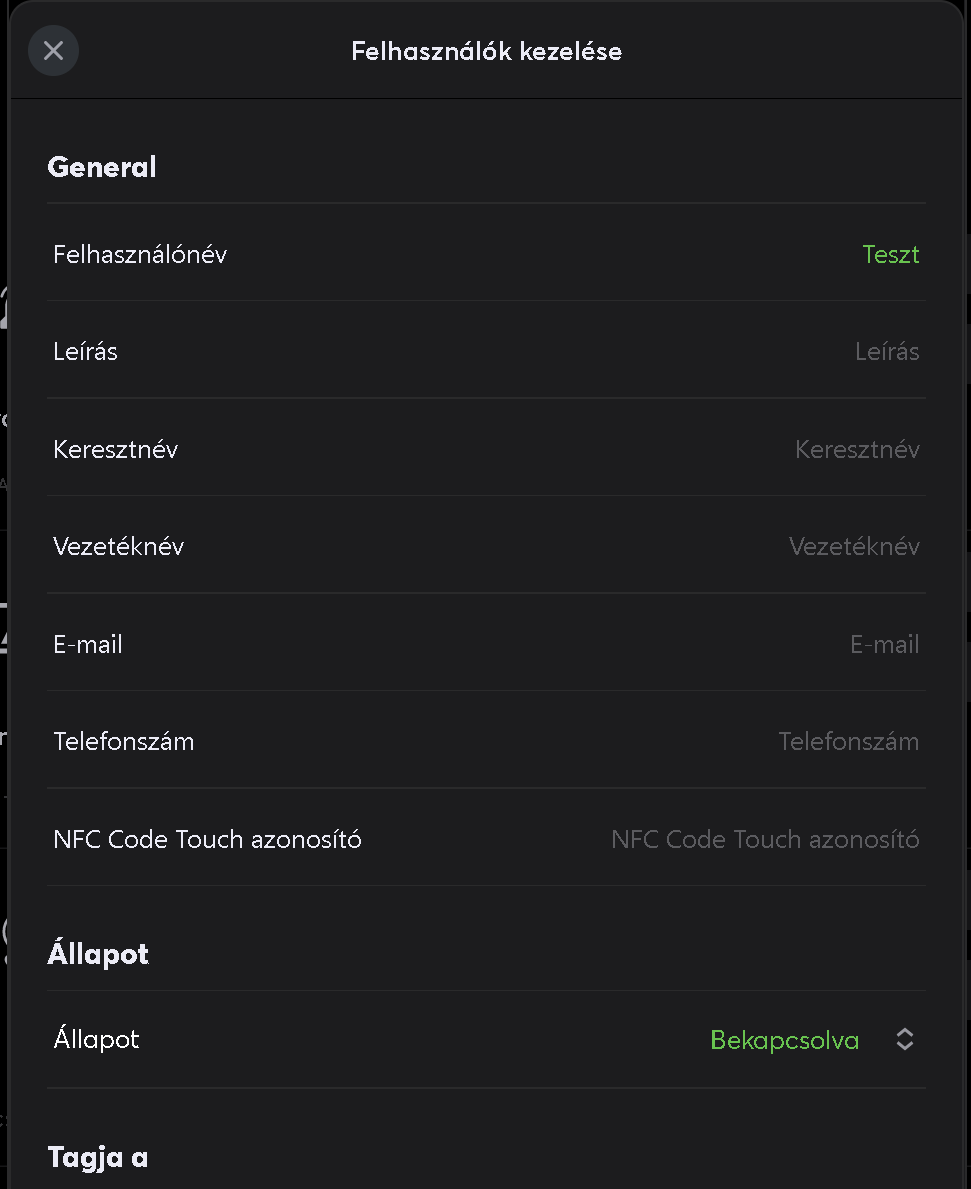The image size is (971, 1189).
Task: Select the white Telefonszám row label
Action: [x=124, y=742]
